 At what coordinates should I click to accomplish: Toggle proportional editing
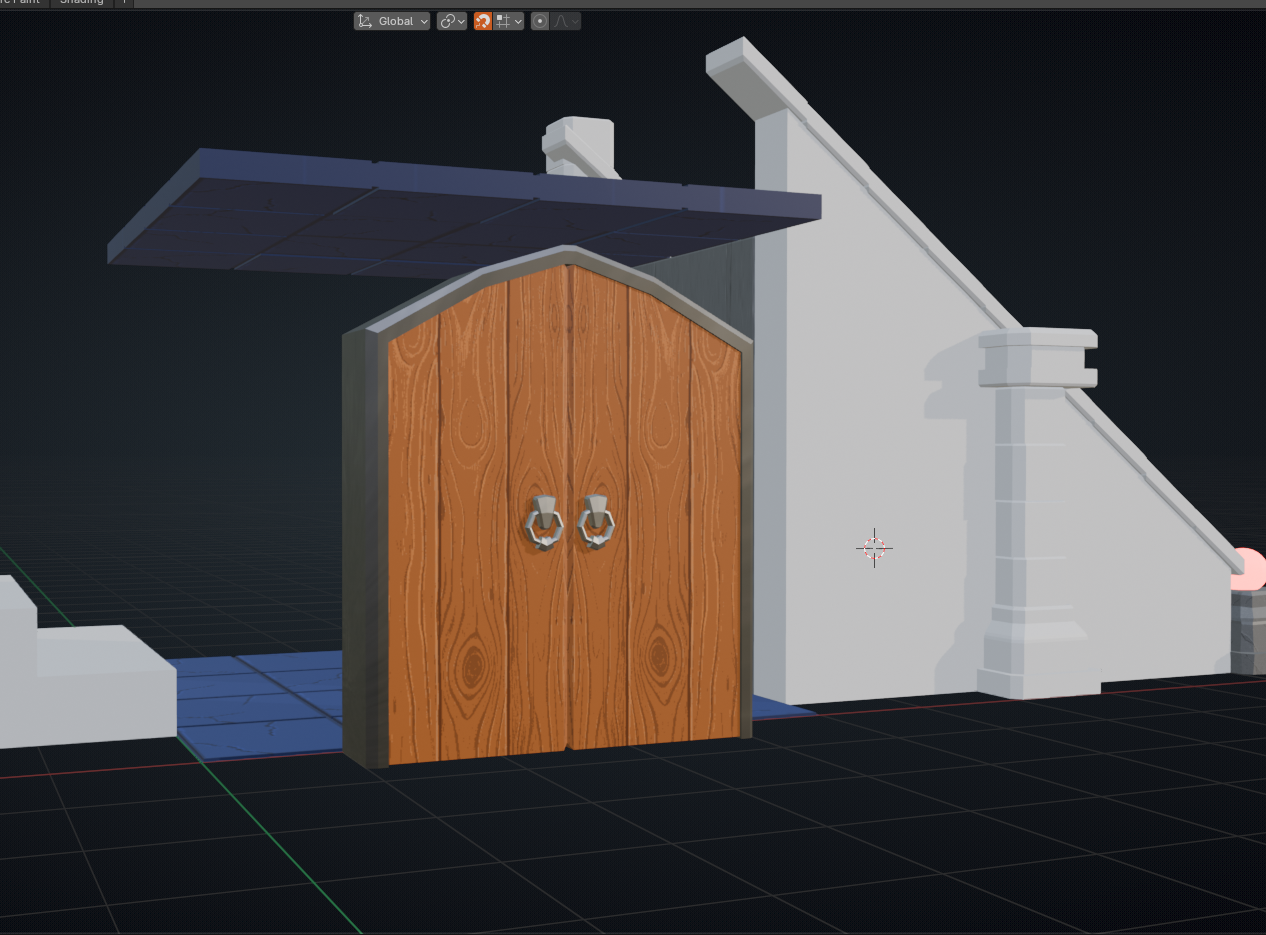click(540, 21)
